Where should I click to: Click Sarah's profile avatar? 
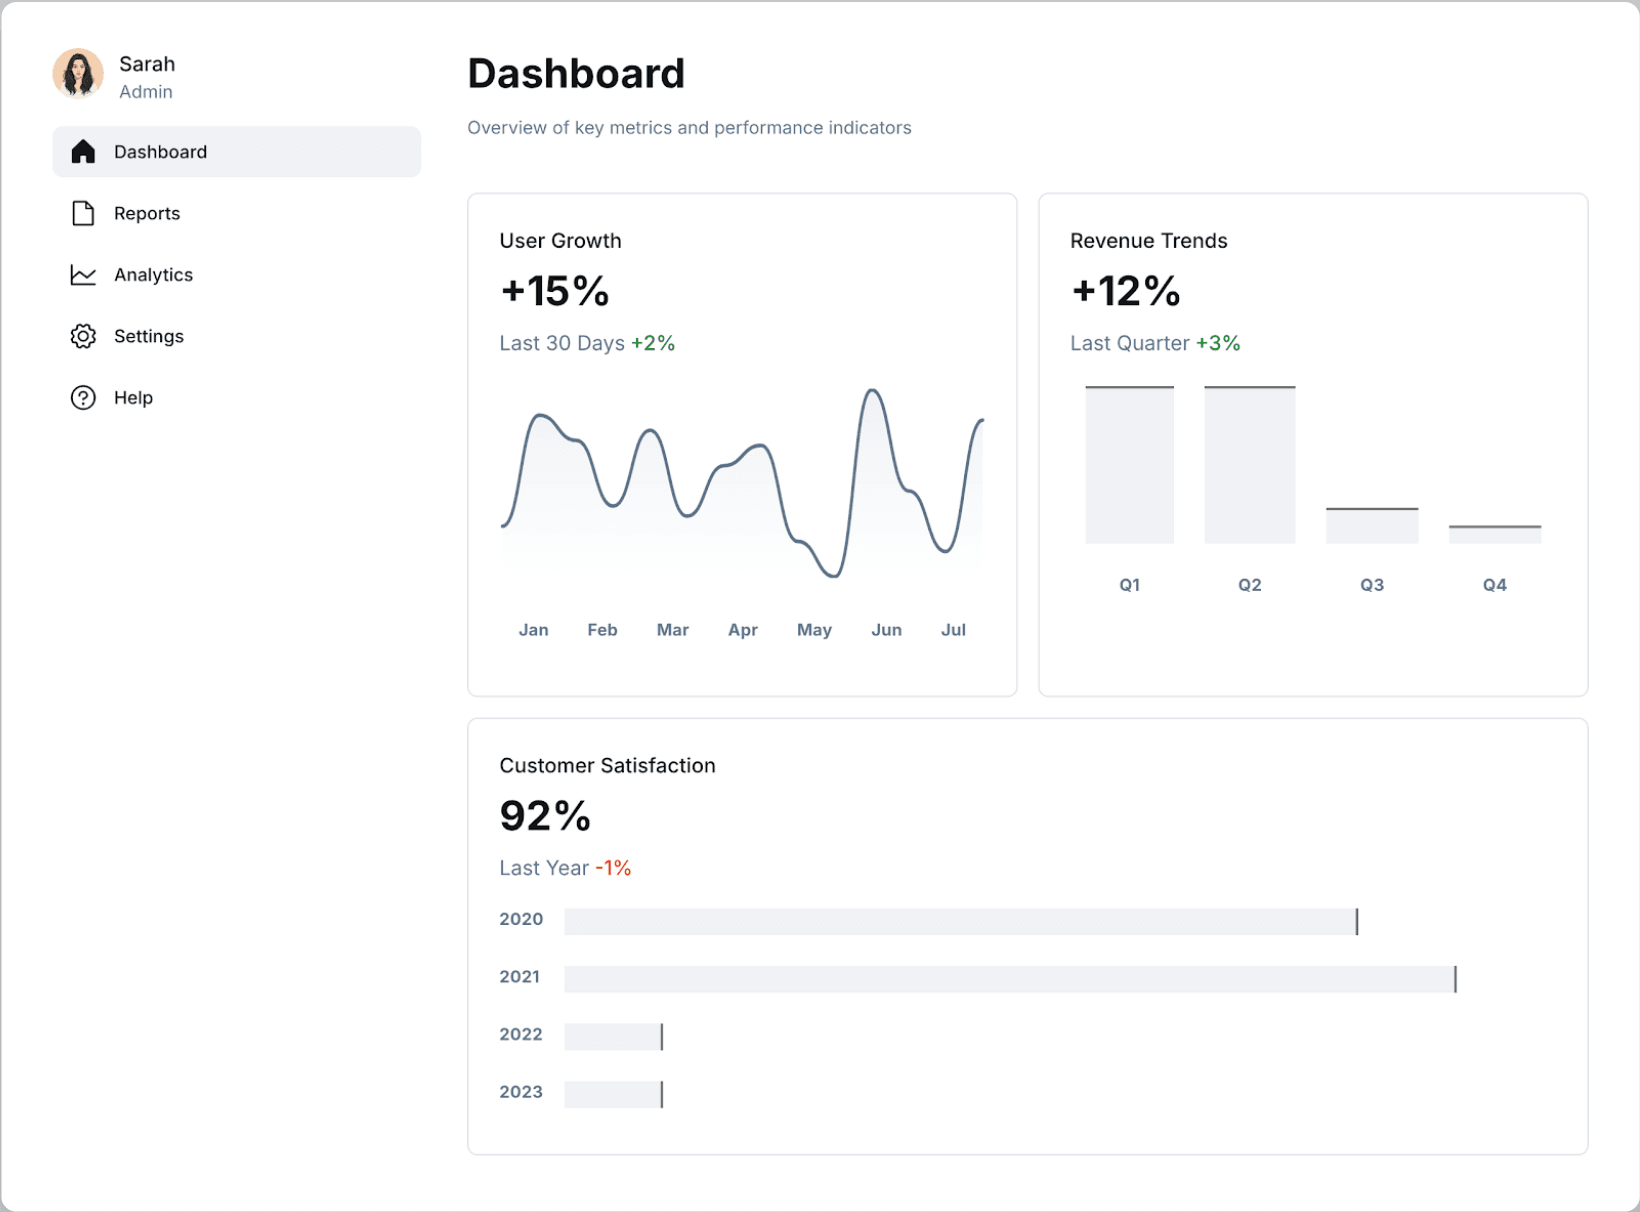tap(78, 75)
